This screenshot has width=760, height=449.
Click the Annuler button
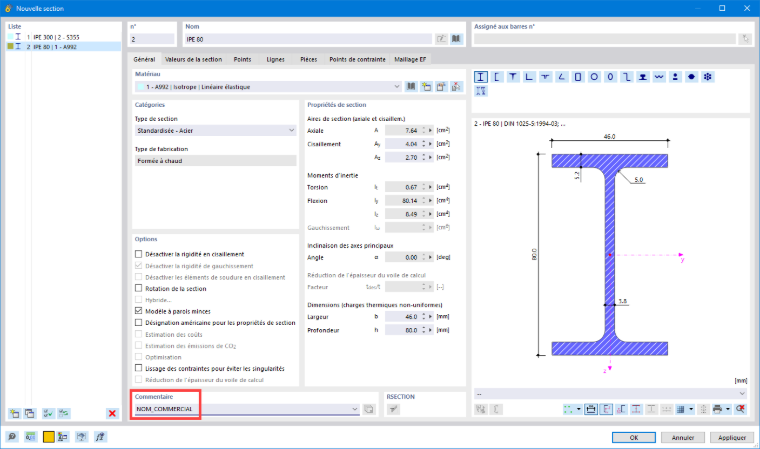682,437
